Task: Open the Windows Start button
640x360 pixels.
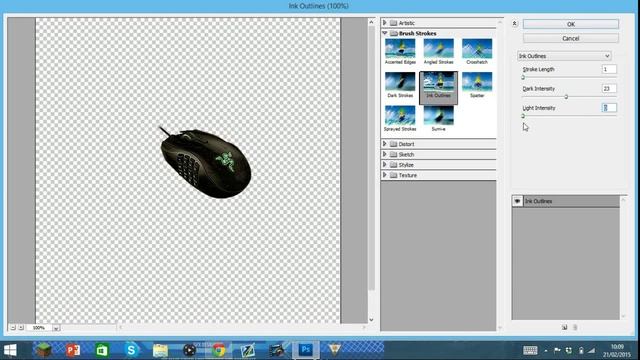Action: [x=10, y=350]
